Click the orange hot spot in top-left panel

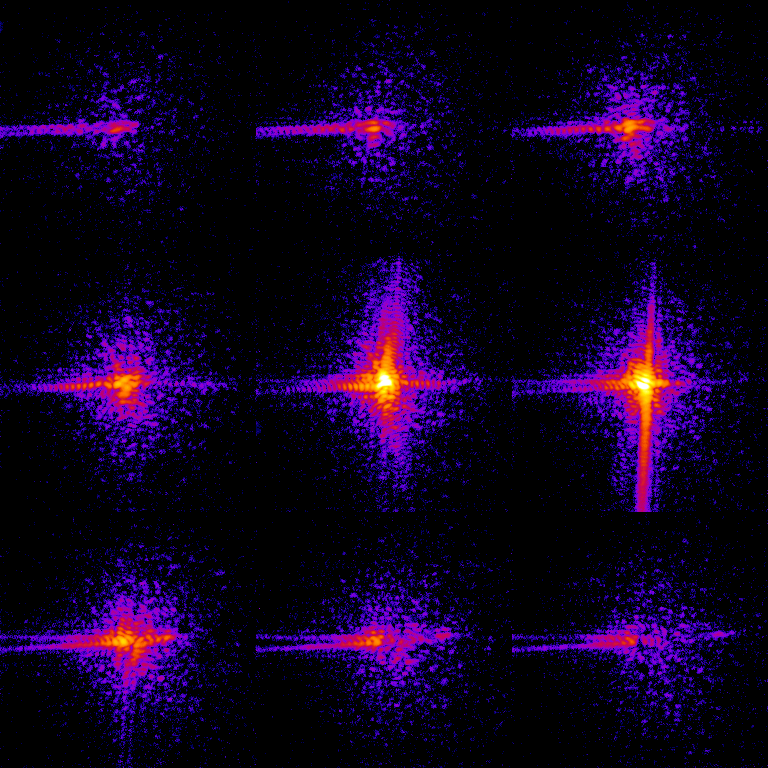pos(120,127)
